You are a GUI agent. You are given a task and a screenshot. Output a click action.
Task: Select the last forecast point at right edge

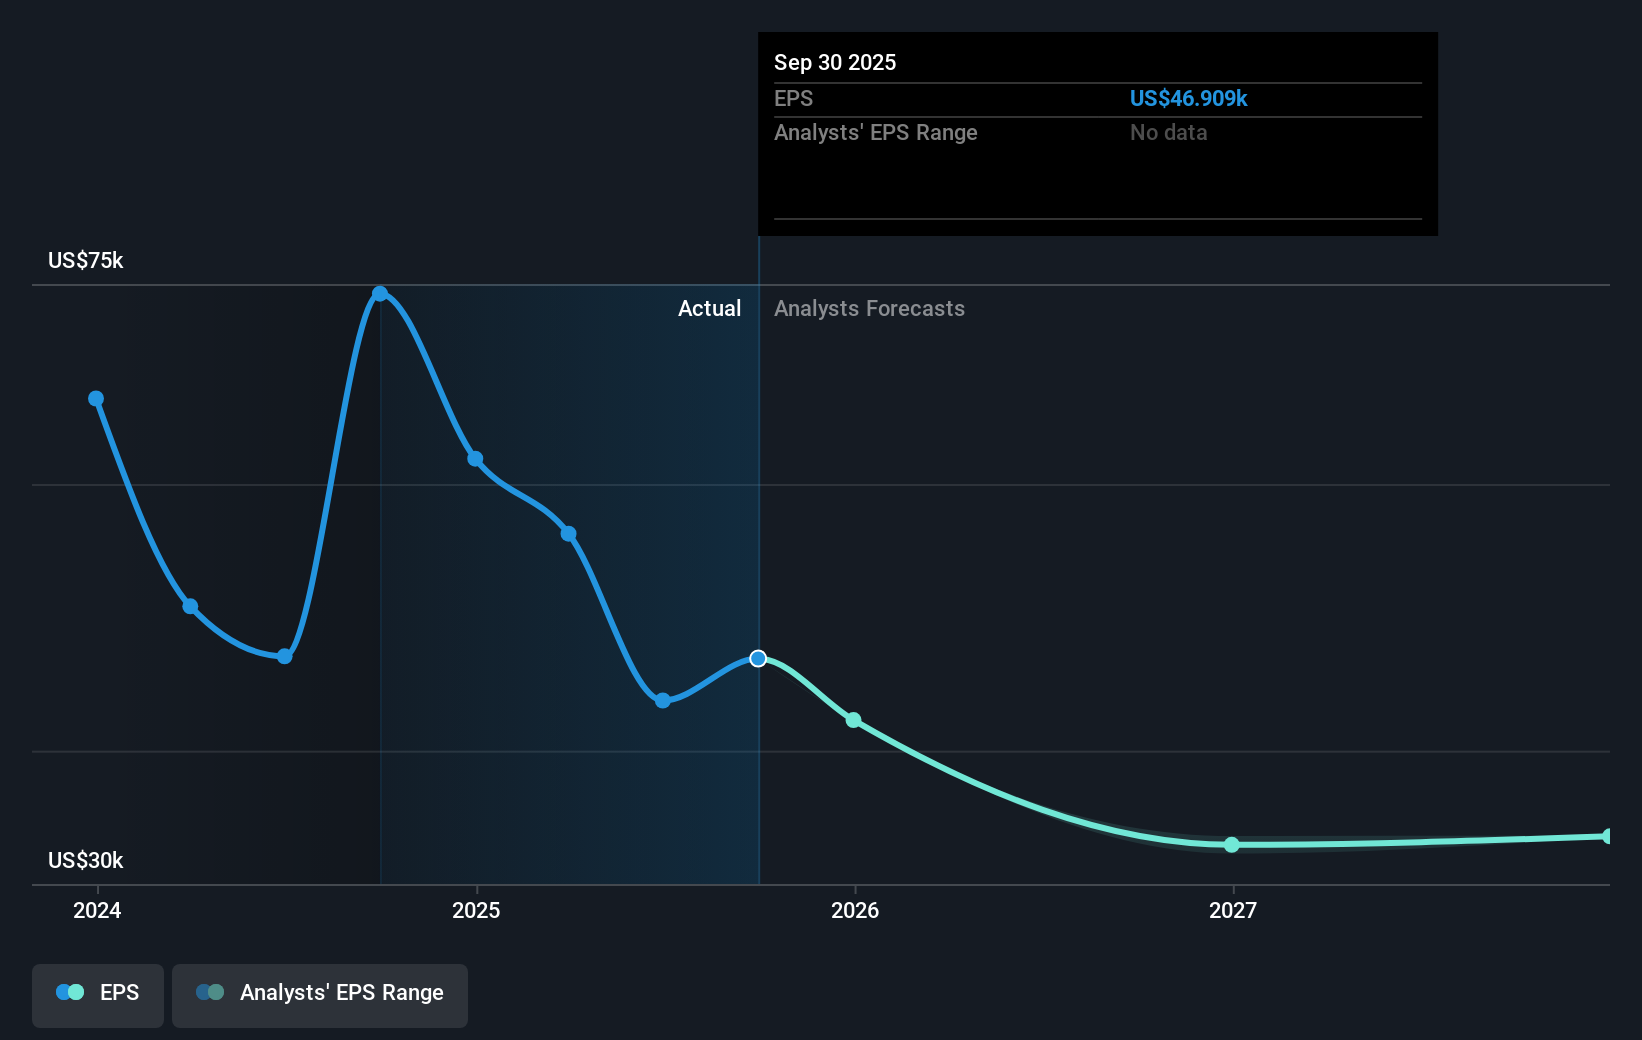tap(1607, 836)
